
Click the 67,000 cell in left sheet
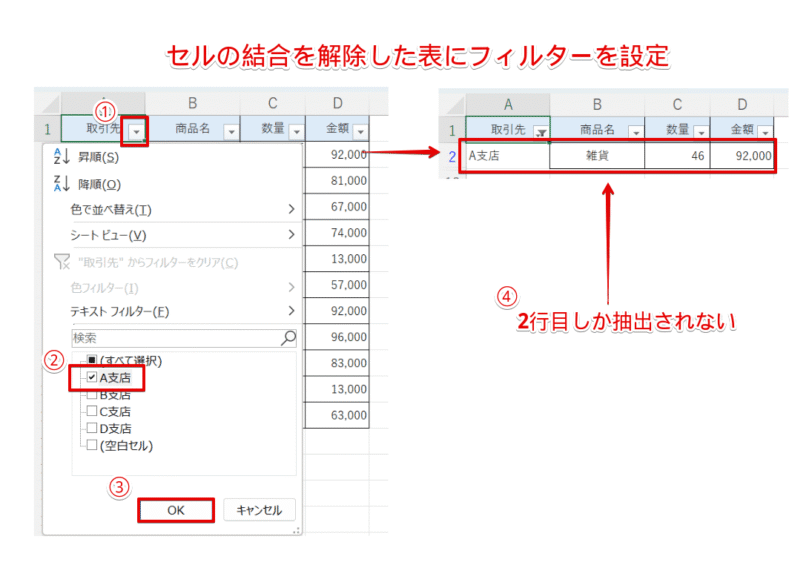pos(337,207)
